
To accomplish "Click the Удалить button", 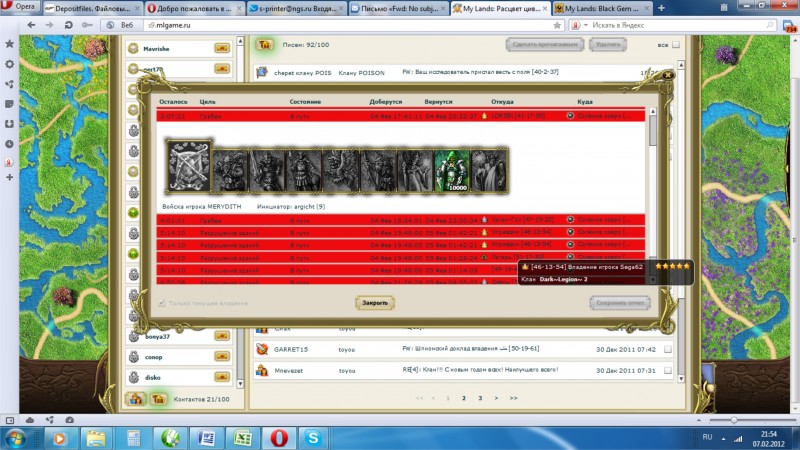I will pos(608,44).
